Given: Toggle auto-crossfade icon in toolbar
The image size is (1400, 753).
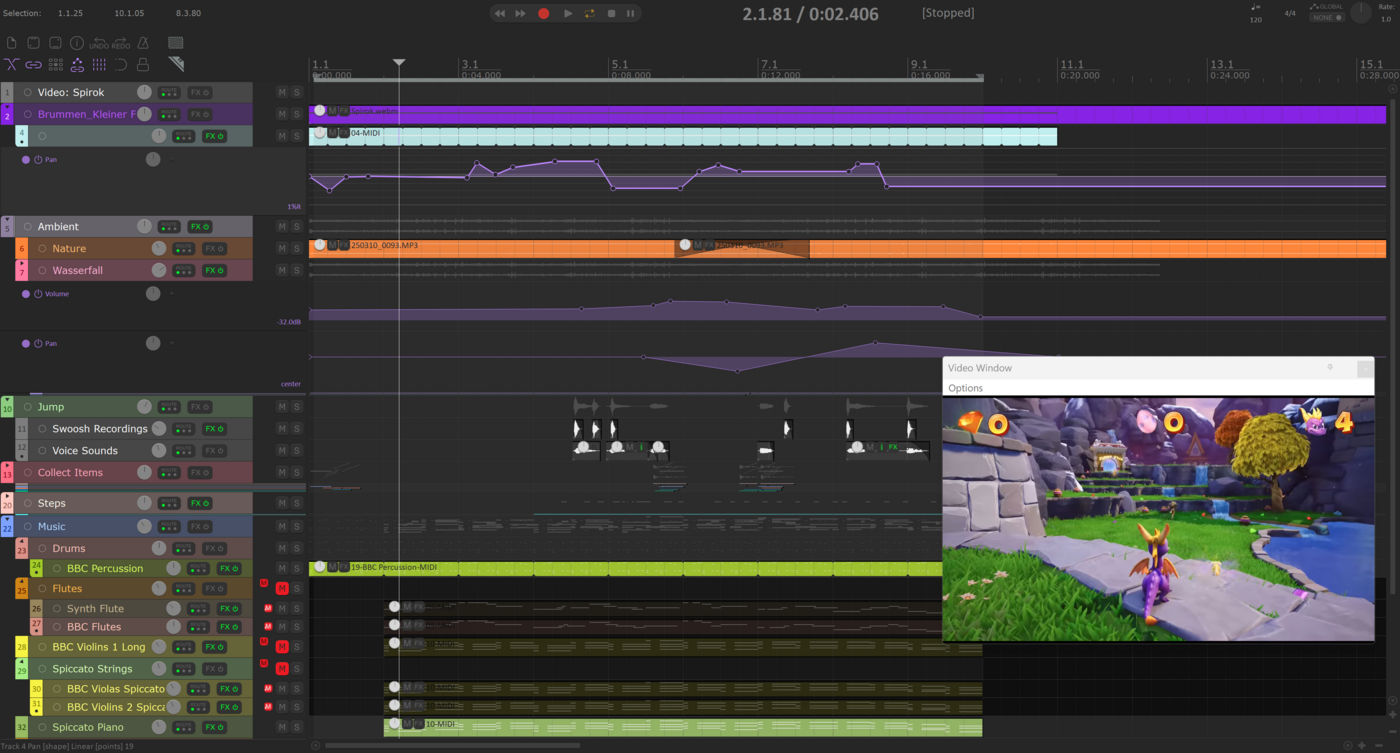Looking at the screenshot, I should click(12, 65).
